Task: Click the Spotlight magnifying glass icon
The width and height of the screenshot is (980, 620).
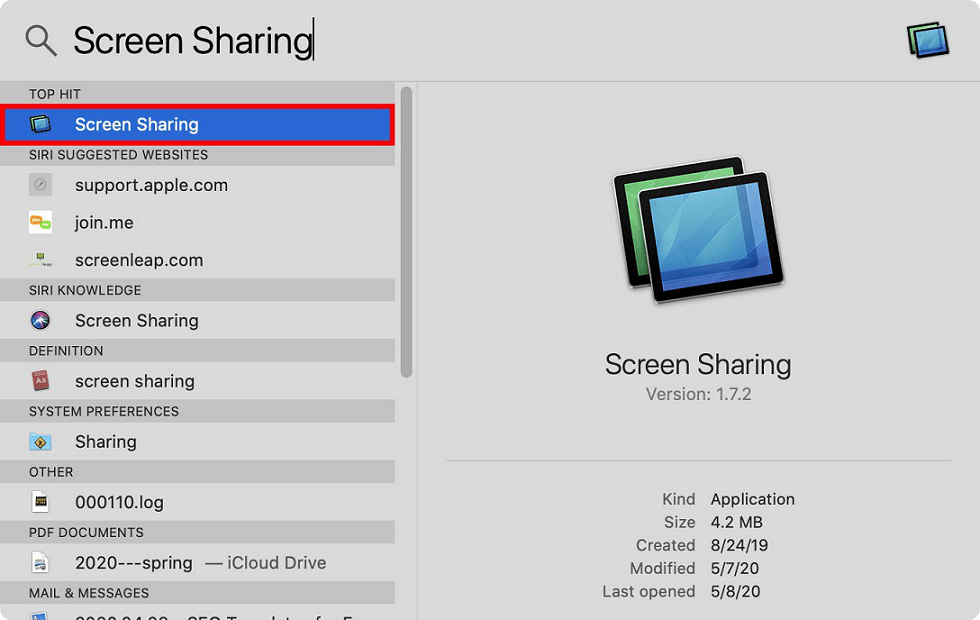Action: tap(41, 40)
